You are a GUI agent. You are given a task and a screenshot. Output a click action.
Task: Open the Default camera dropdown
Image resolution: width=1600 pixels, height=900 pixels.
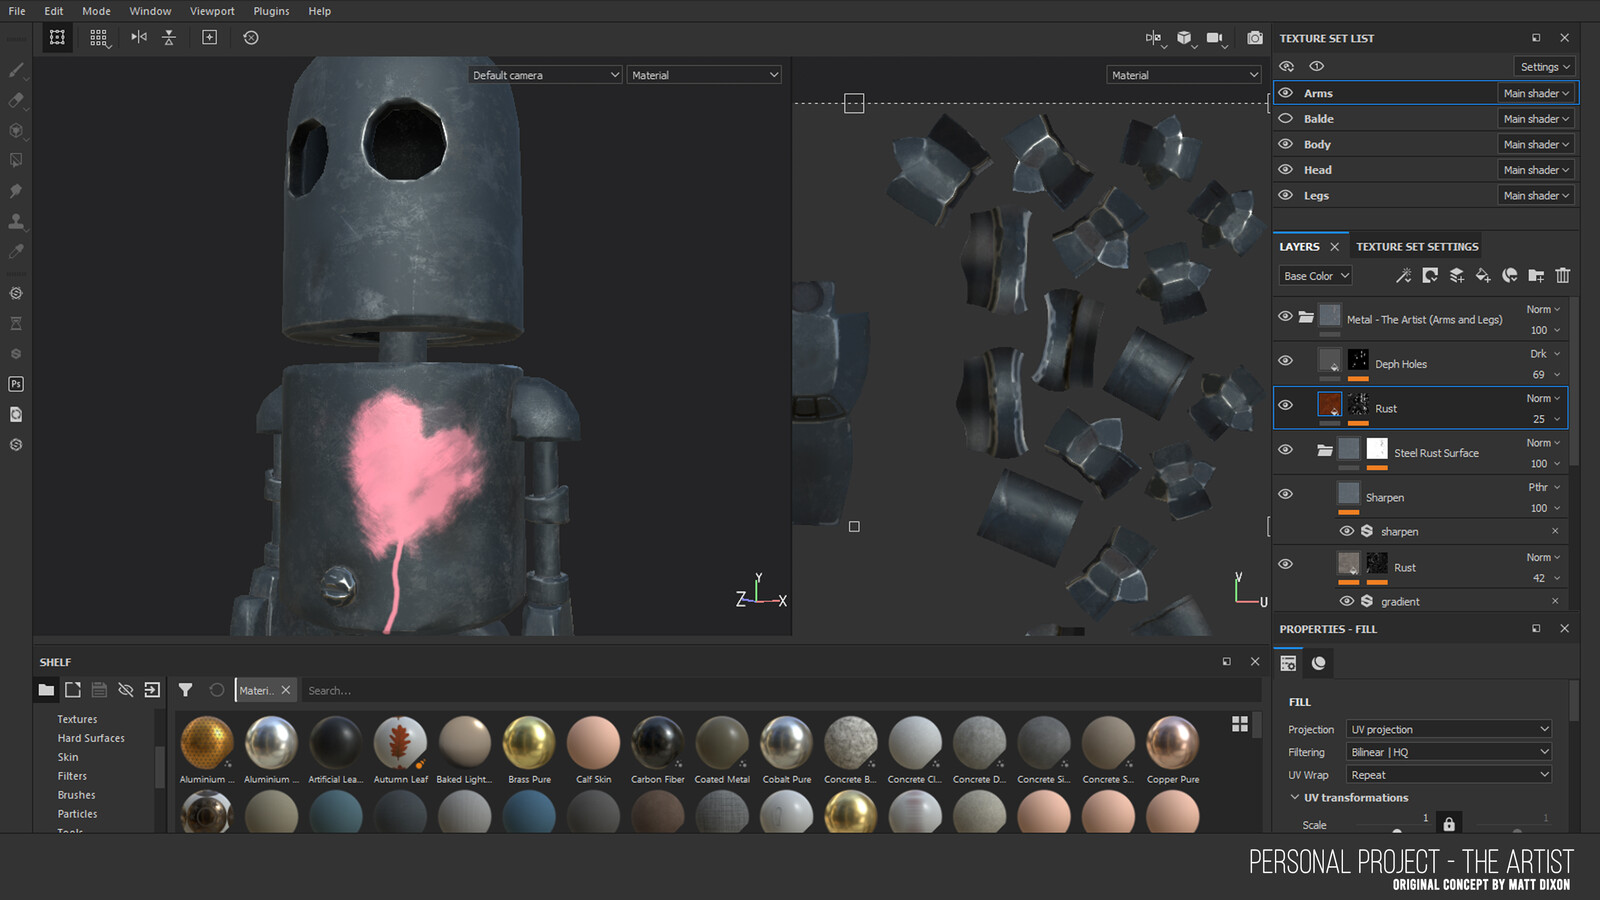pos(546,75)
